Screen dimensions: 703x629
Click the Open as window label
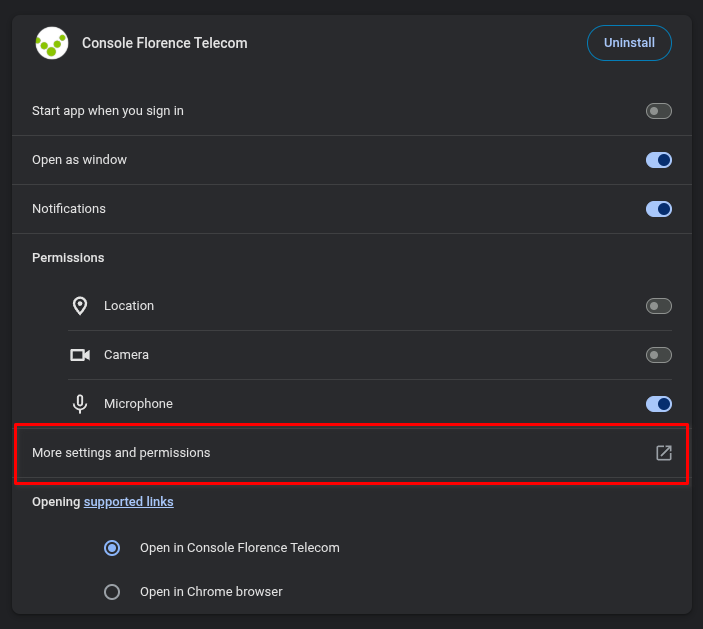pos(79,160)
